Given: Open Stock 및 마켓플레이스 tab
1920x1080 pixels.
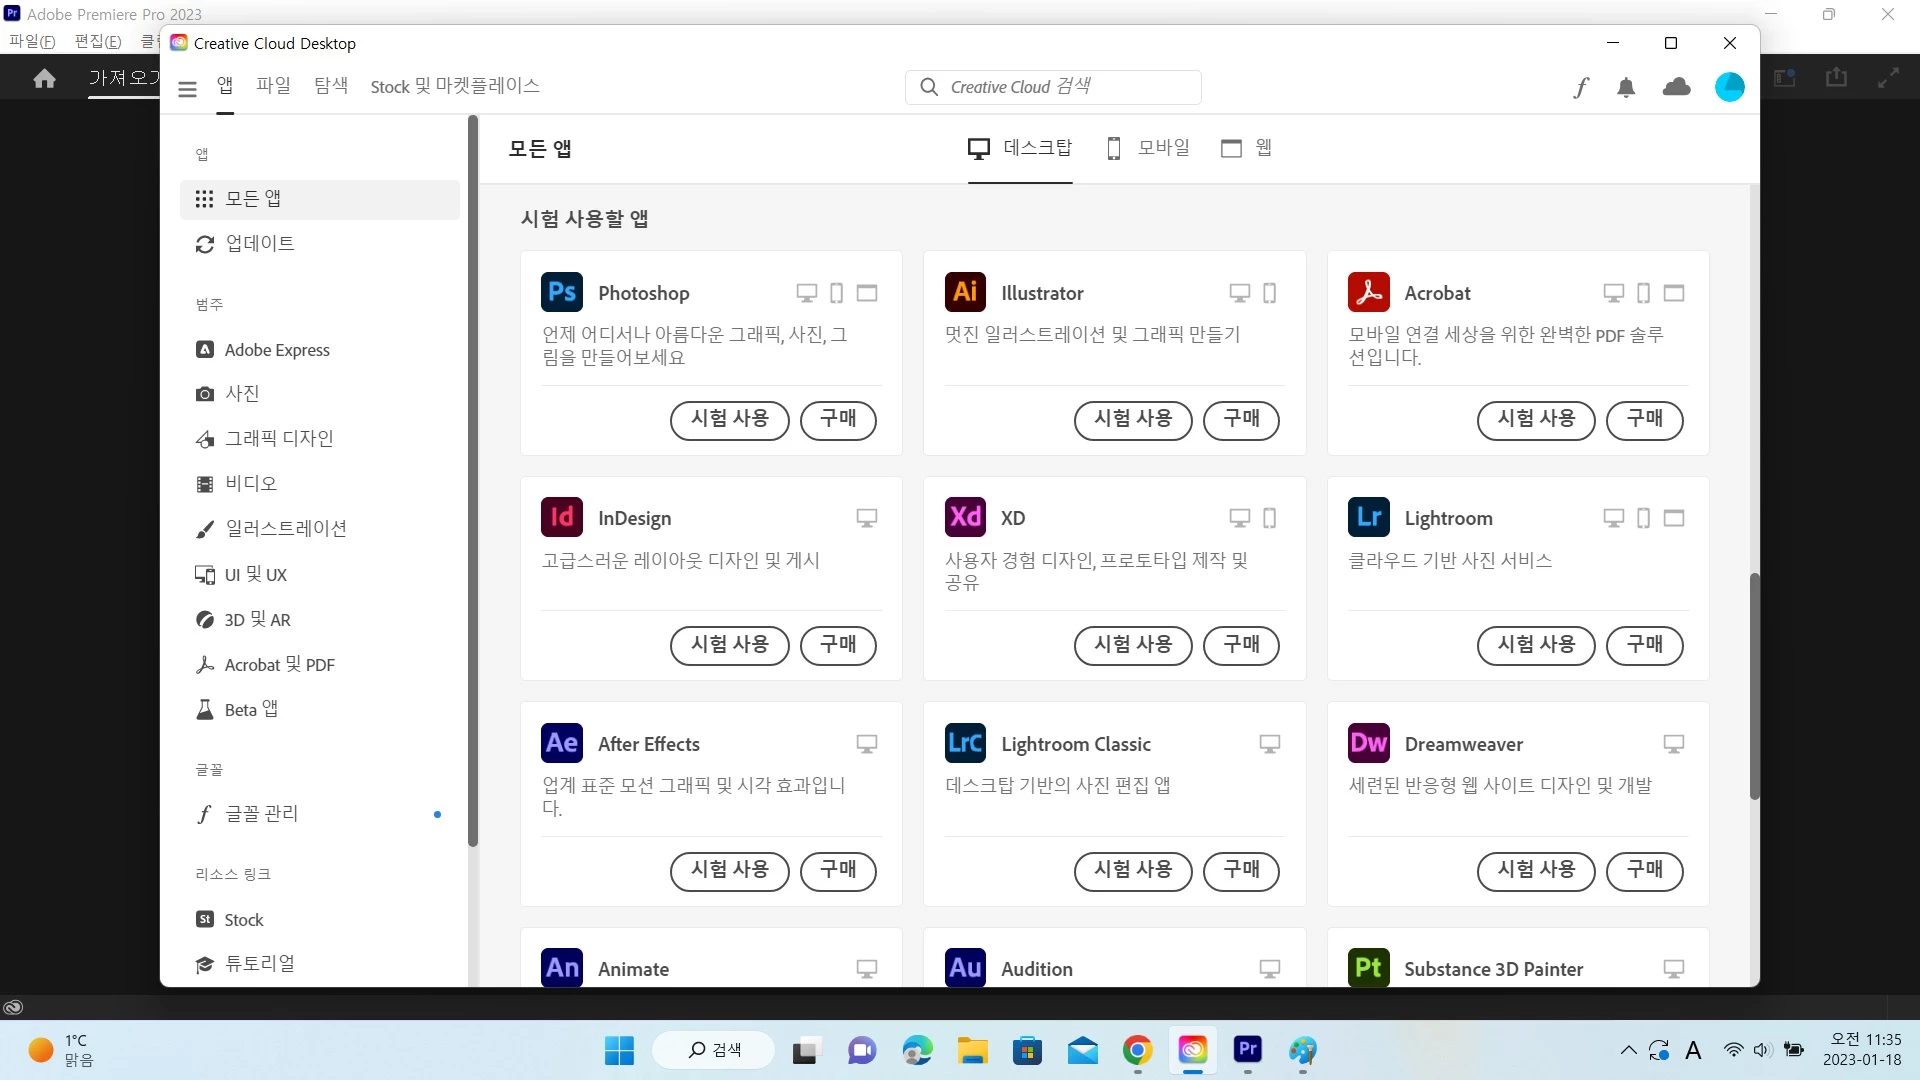Looking at the screenshot, I should point(454,86).
